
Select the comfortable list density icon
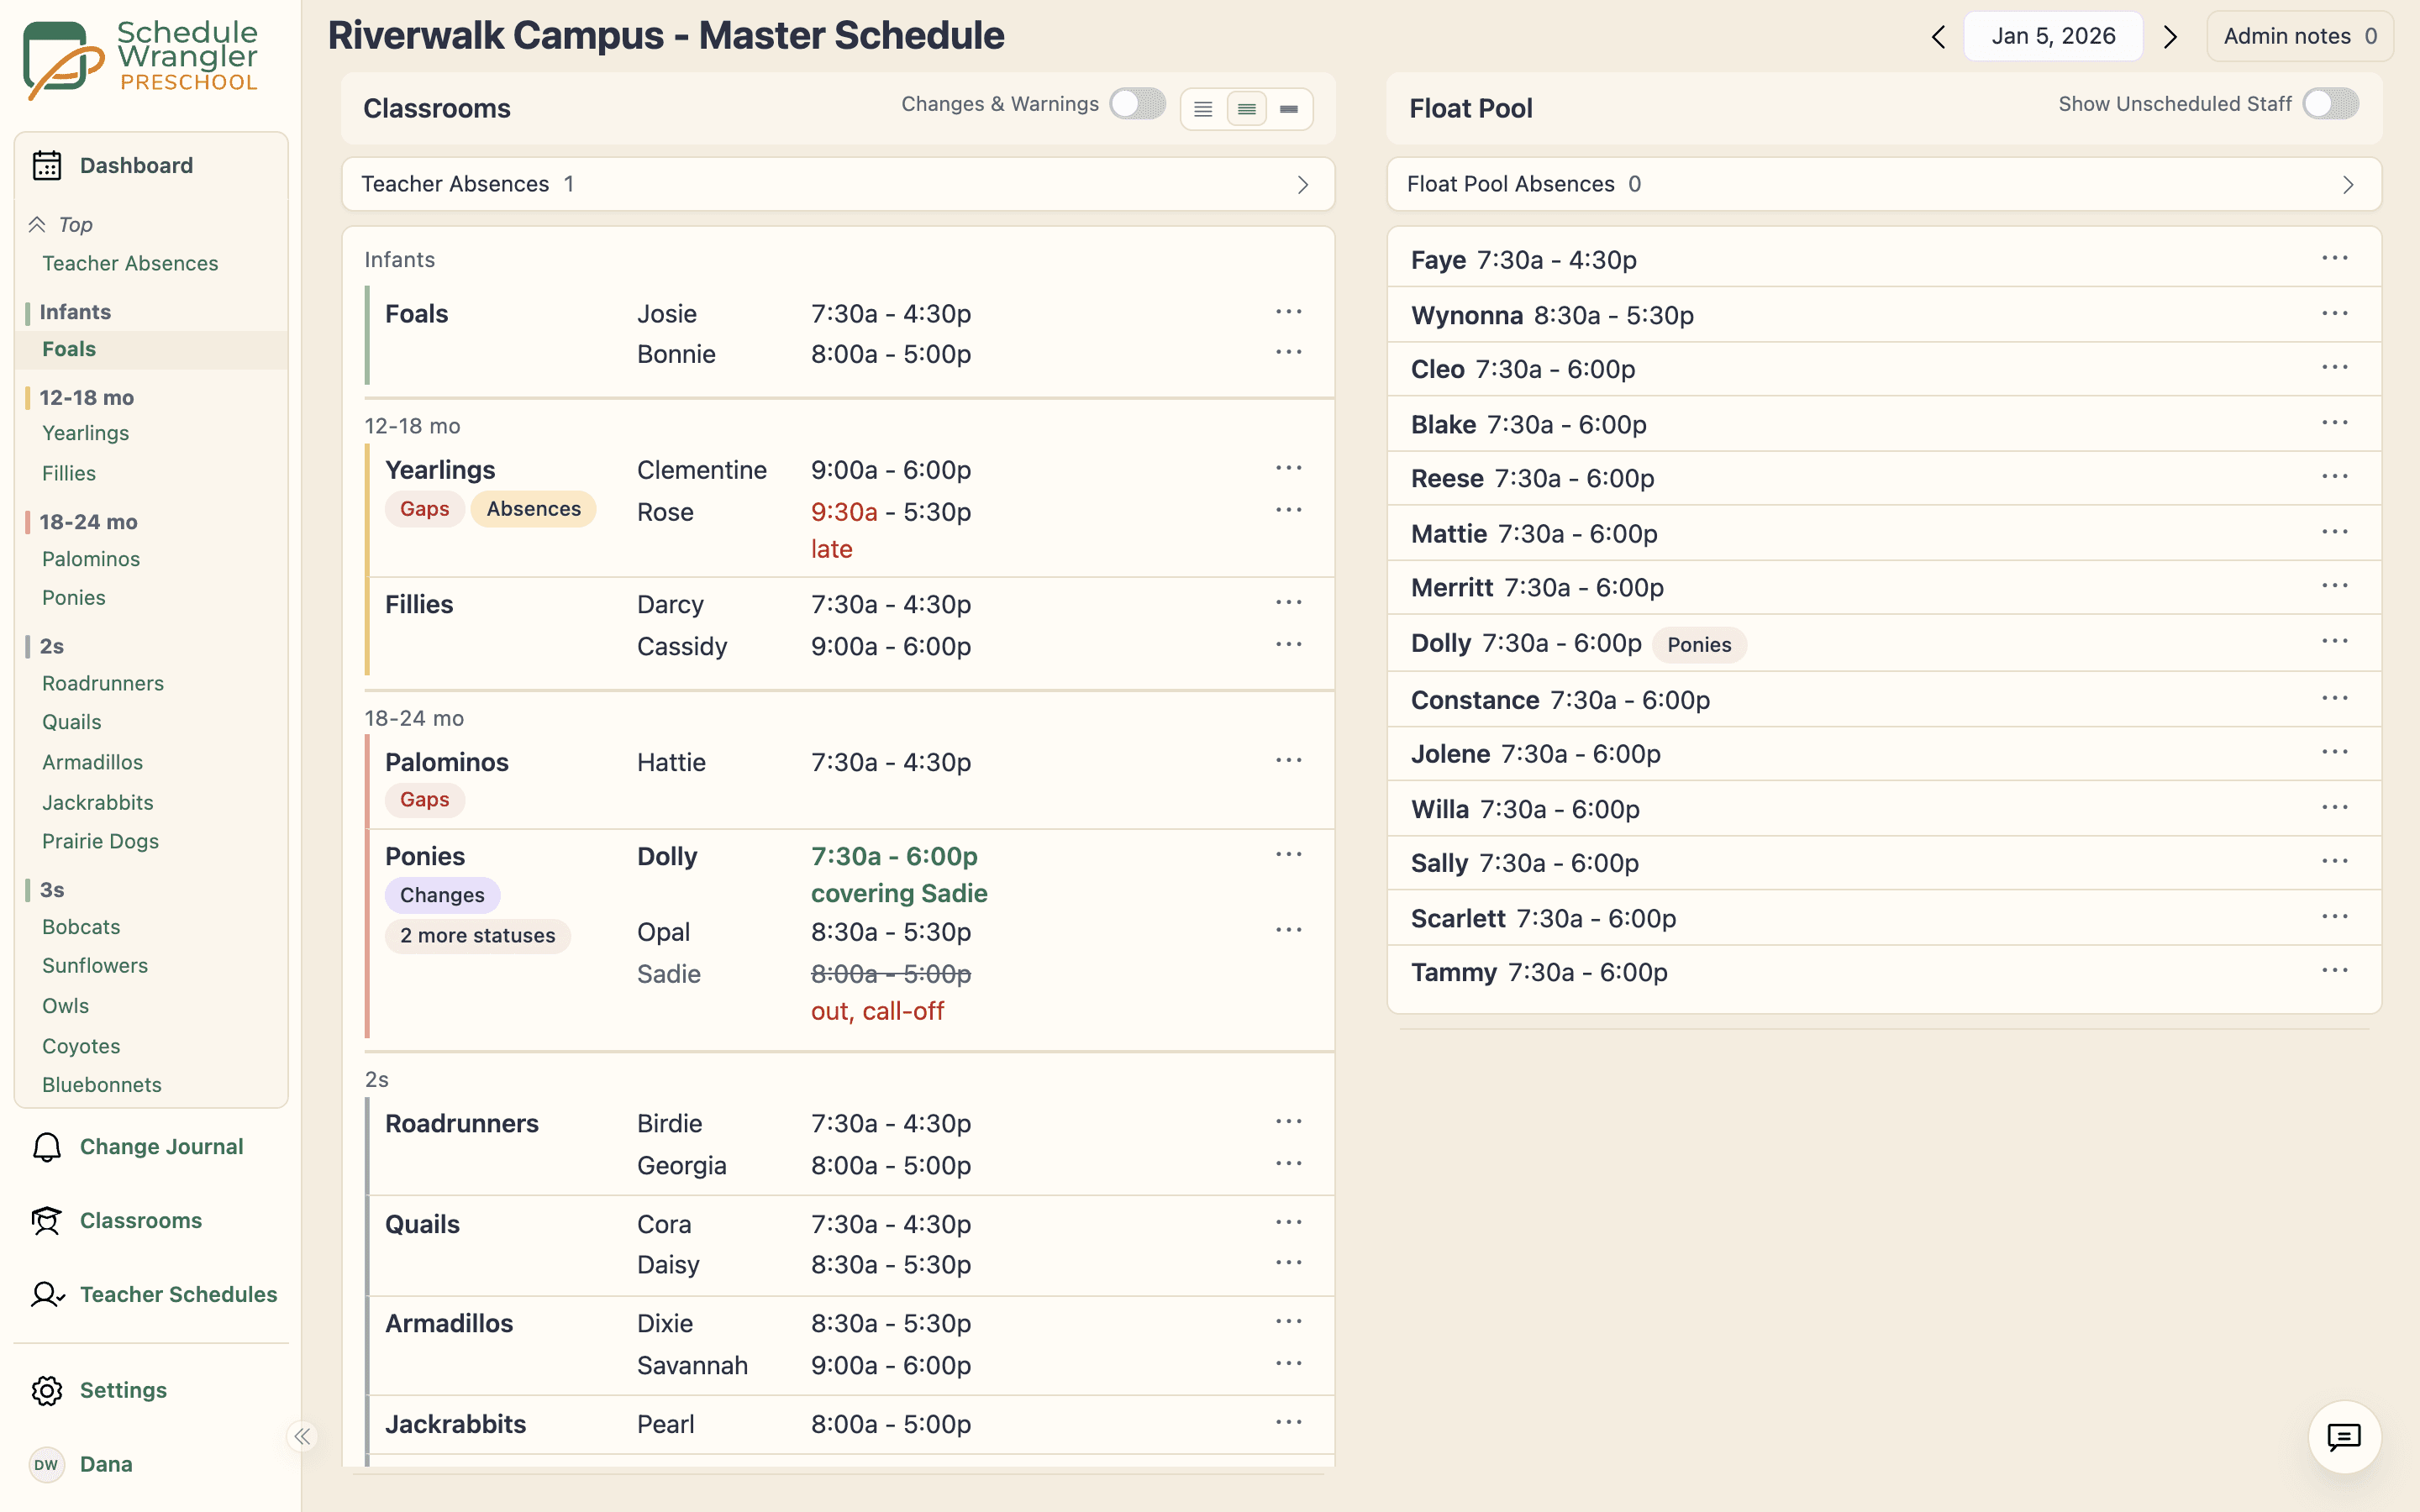click(1203, 109)
